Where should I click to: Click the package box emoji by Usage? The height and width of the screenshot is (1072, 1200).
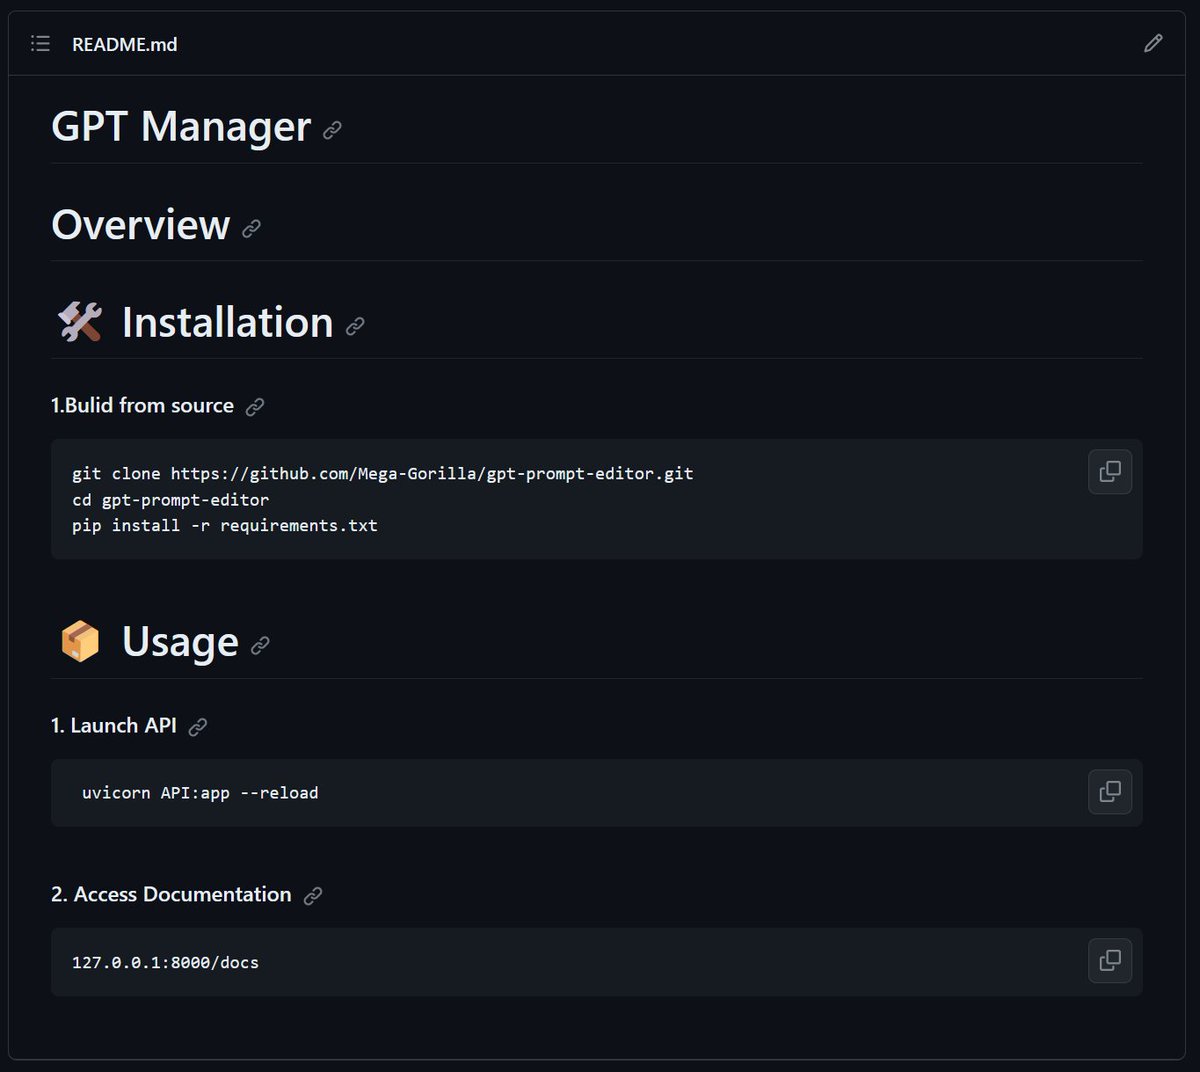80,642
